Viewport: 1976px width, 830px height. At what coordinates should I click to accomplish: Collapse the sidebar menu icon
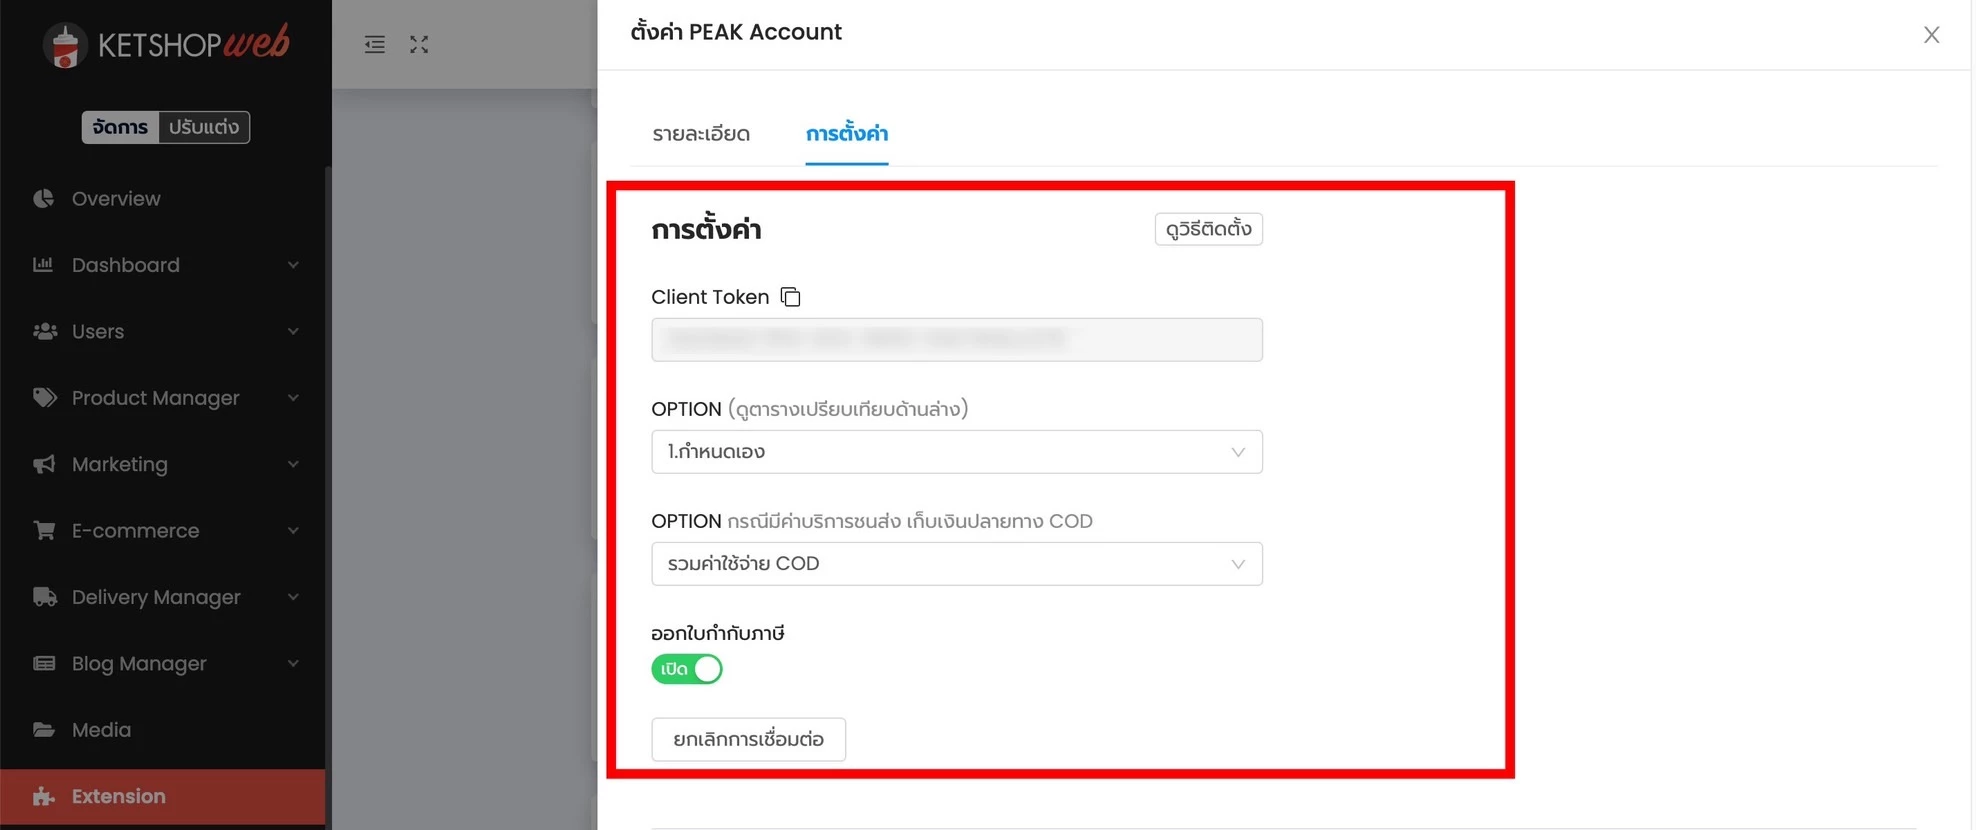click(375, 44)
